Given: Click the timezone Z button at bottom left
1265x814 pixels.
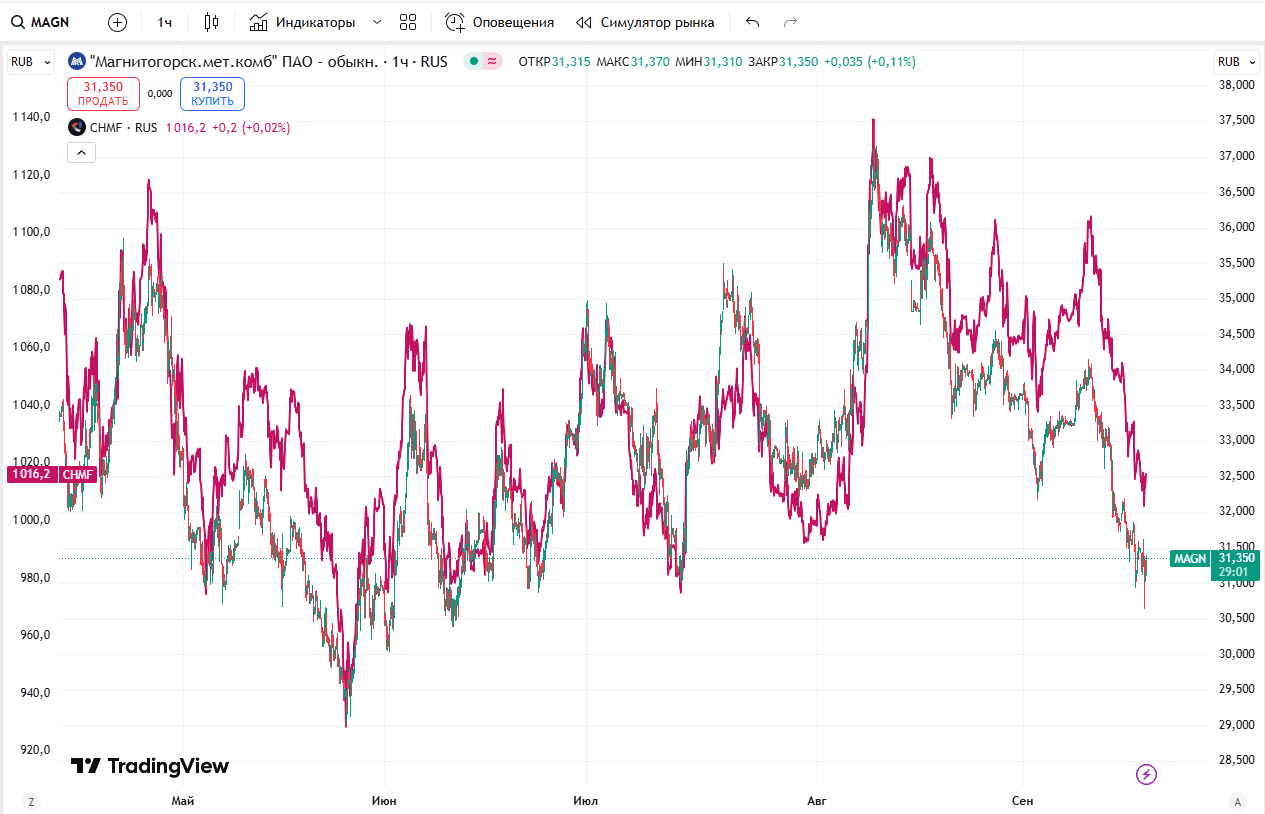Looking at the screenshot, I should 32,801.
